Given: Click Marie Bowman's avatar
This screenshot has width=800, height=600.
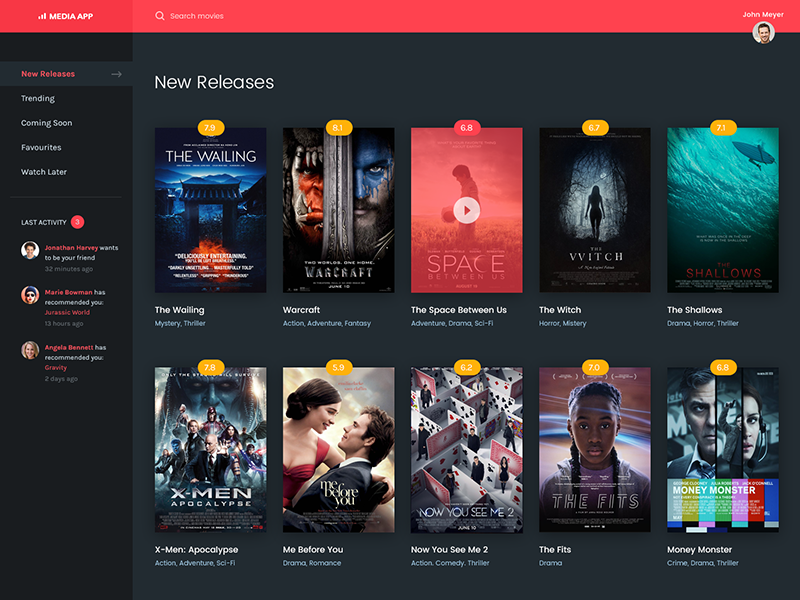Looking at the screenshot, I should (31, 296).
